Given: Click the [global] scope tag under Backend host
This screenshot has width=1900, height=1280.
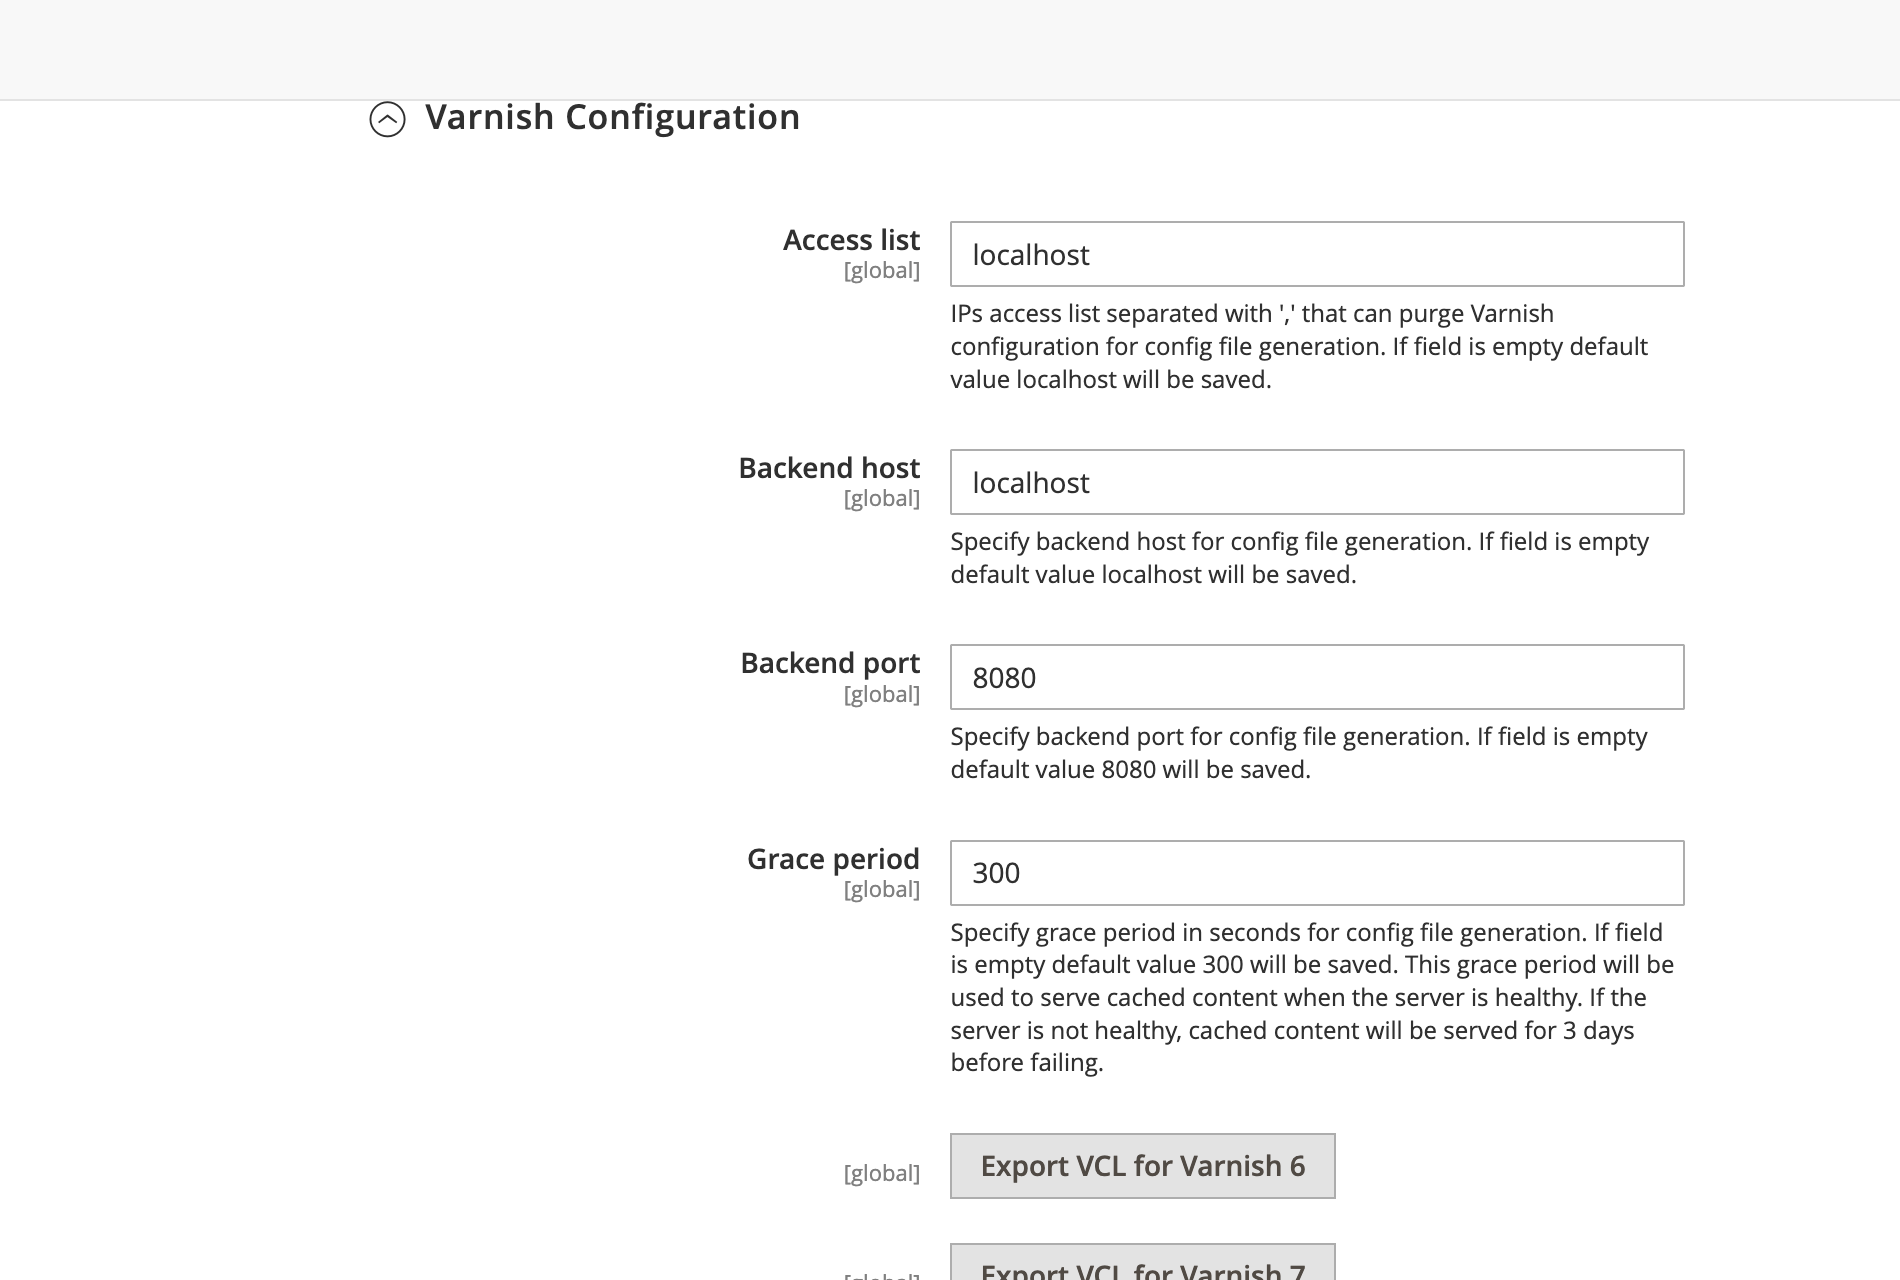Looking at the screenshot, I should [x=883, y=498].
